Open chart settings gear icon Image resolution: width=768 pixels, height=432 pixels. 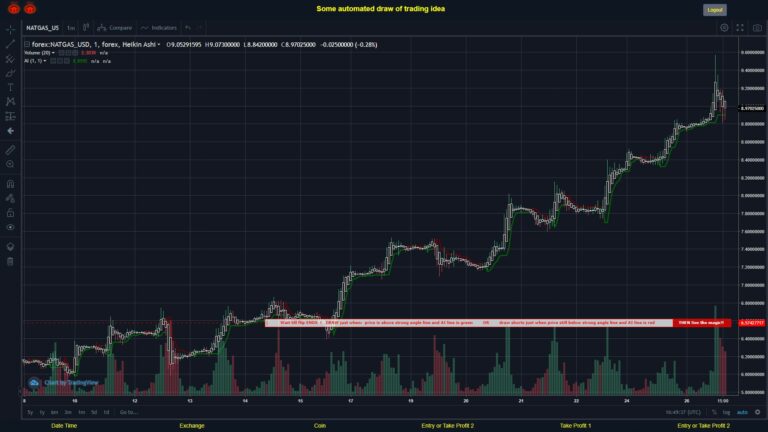(x=724, y=28)
